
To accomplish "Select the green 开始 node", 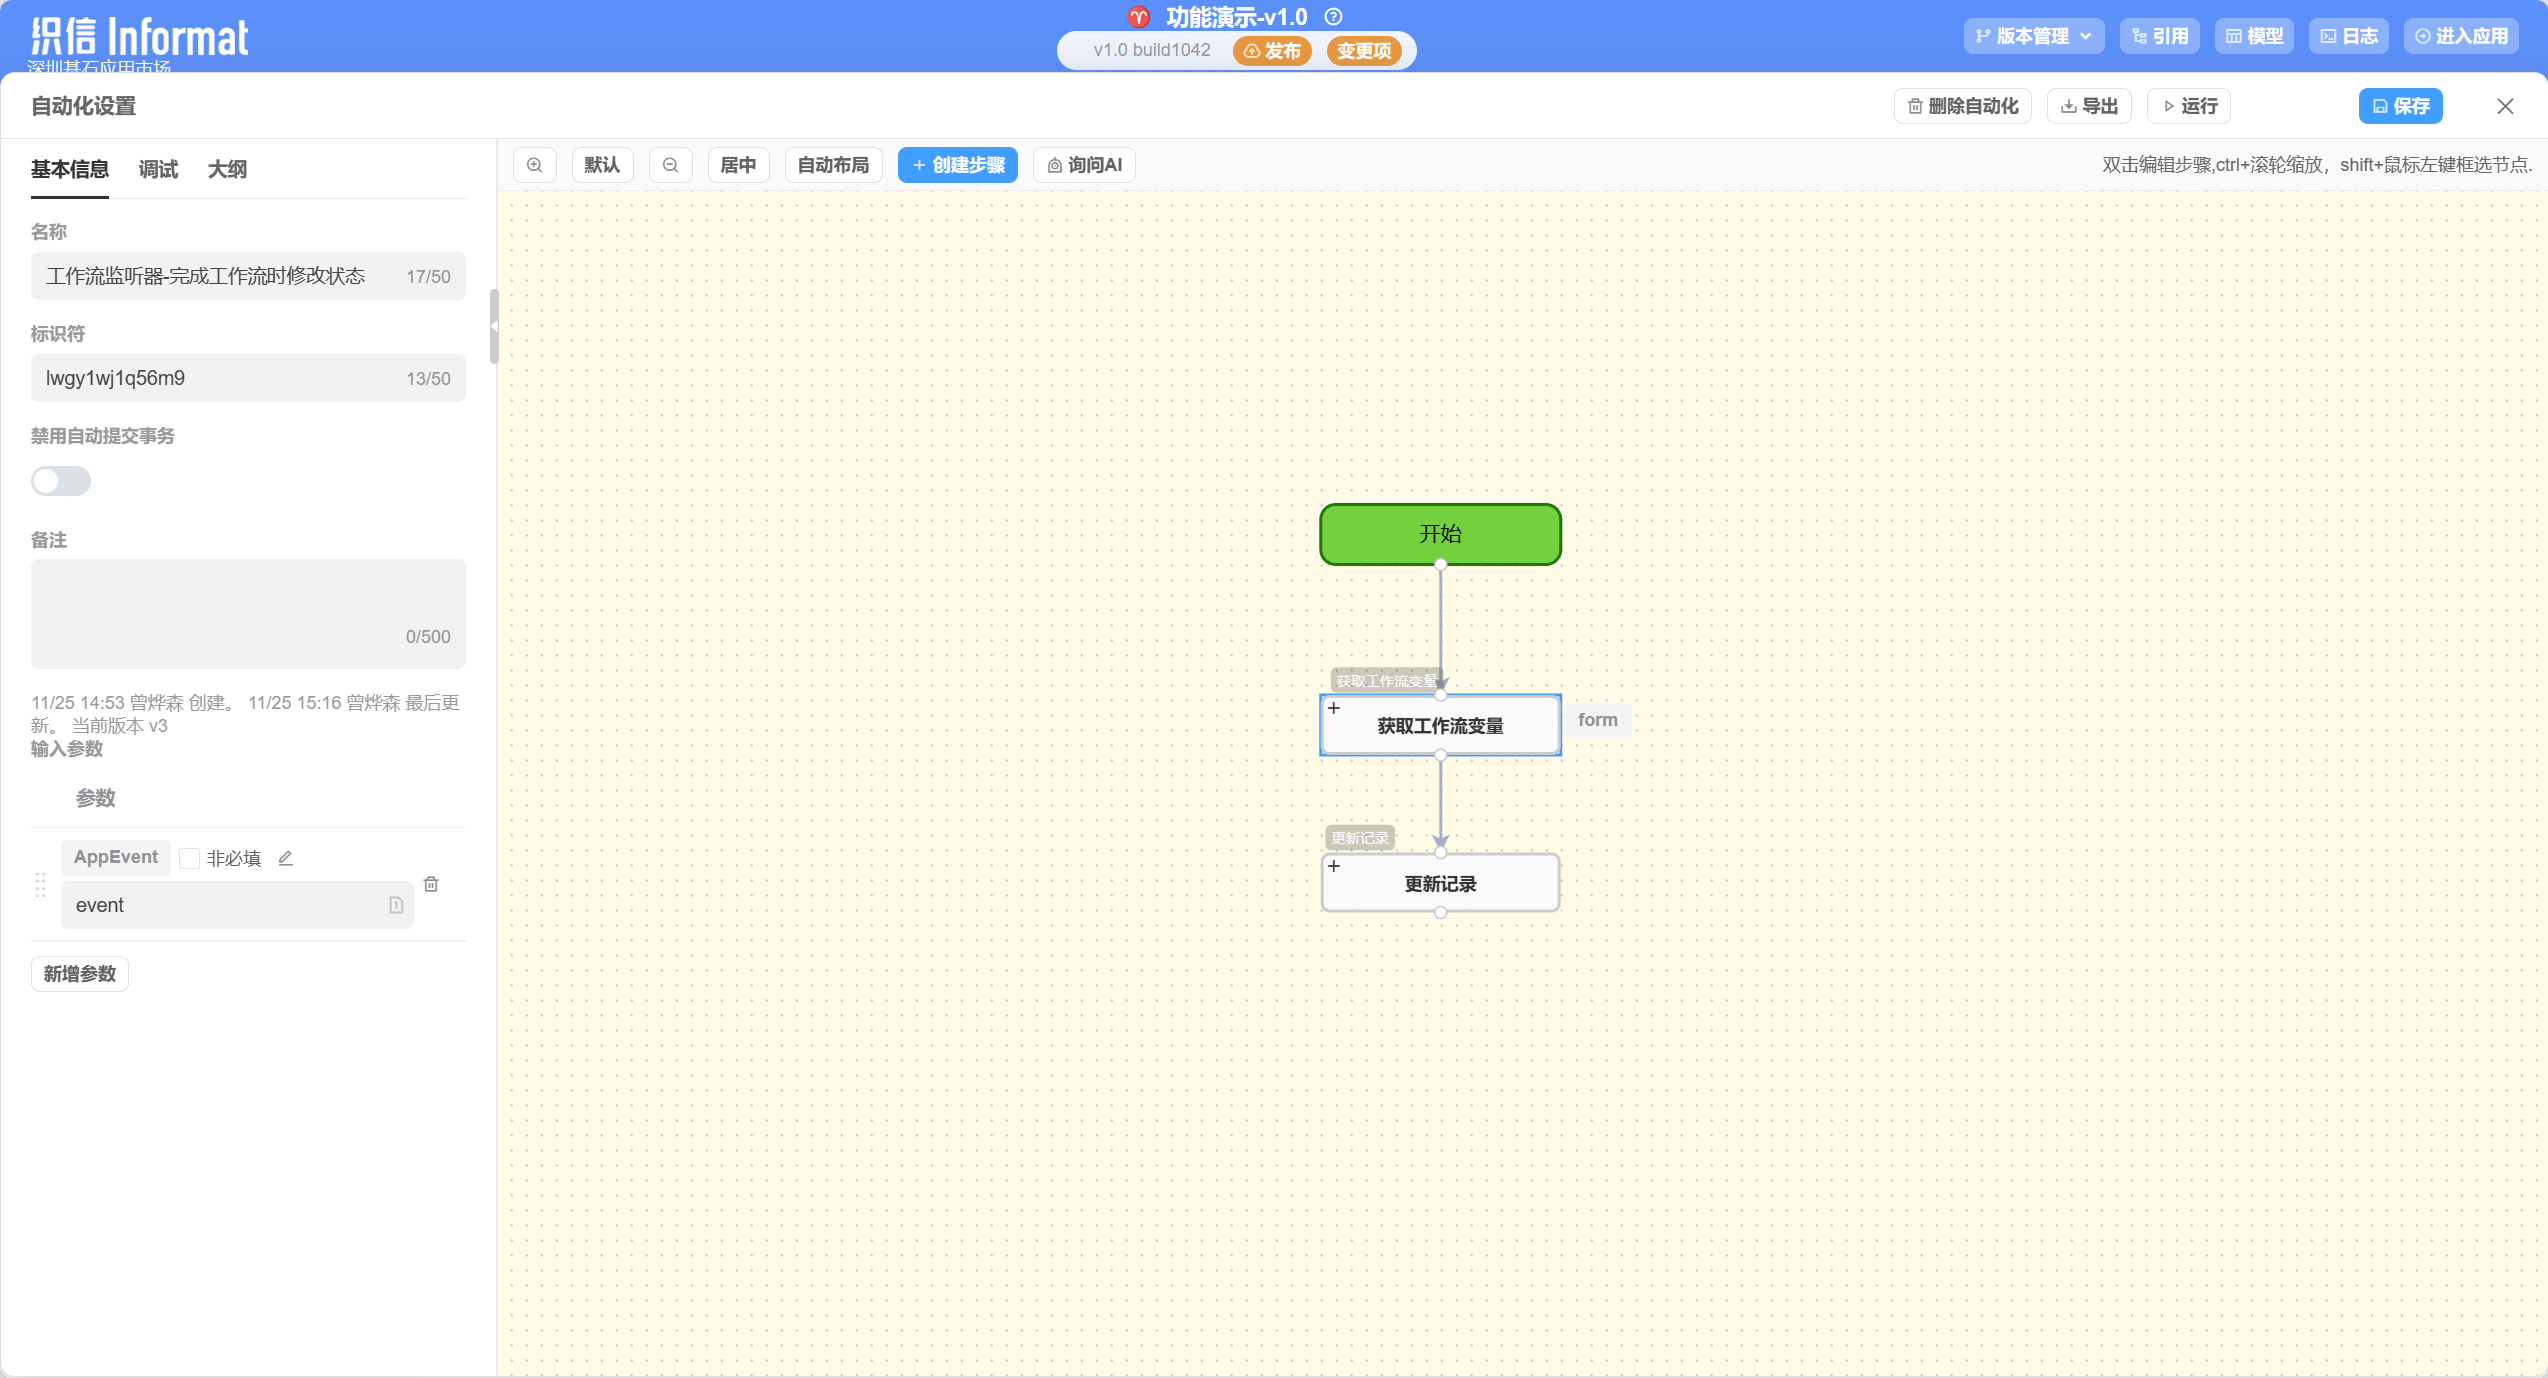I will (x=1440, y=534).
